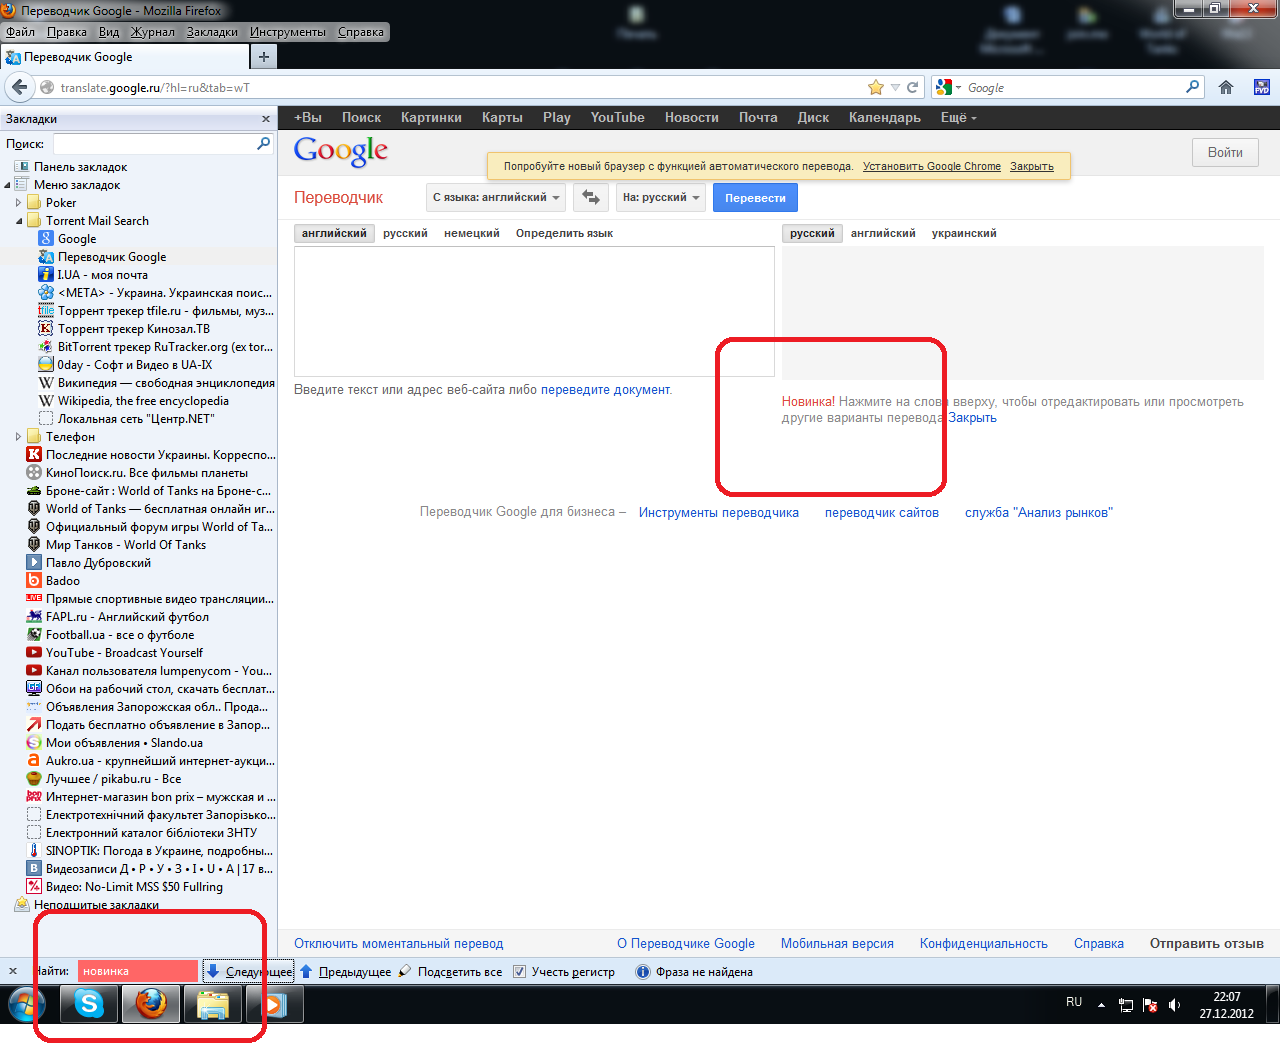Open a new tab with the plus button

coord(264,57)
